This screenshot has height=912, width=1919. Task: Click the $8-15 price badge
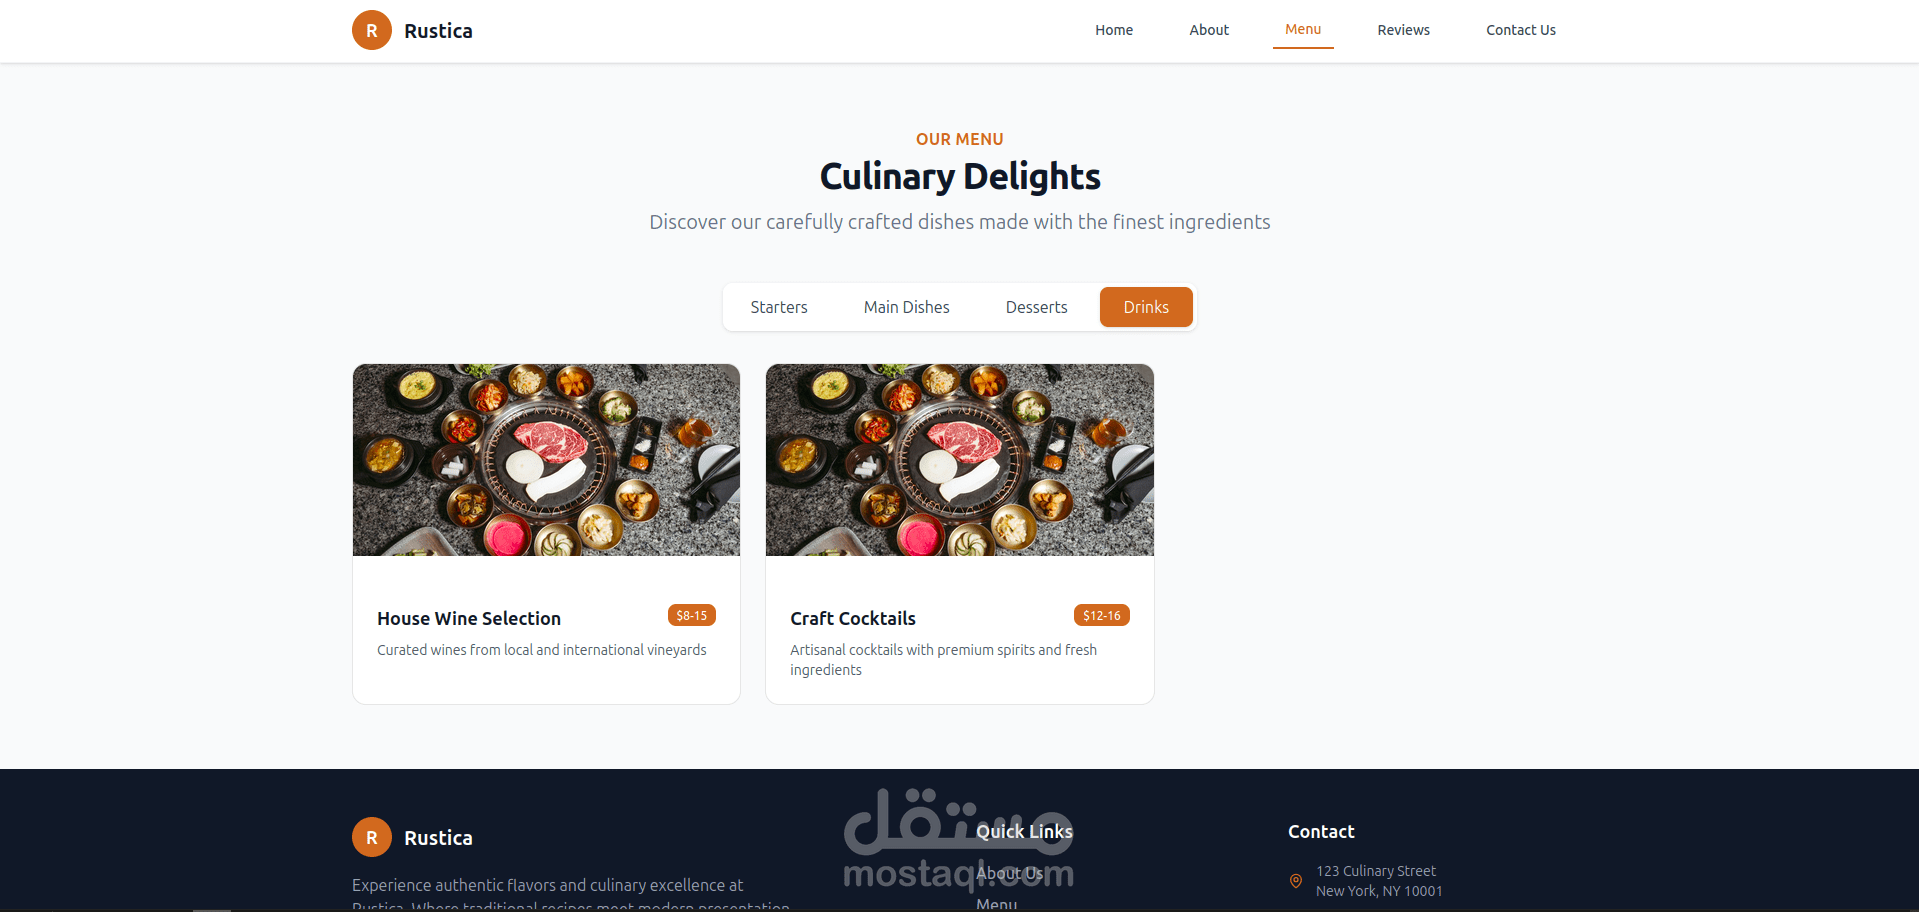(x=692, y=615)
